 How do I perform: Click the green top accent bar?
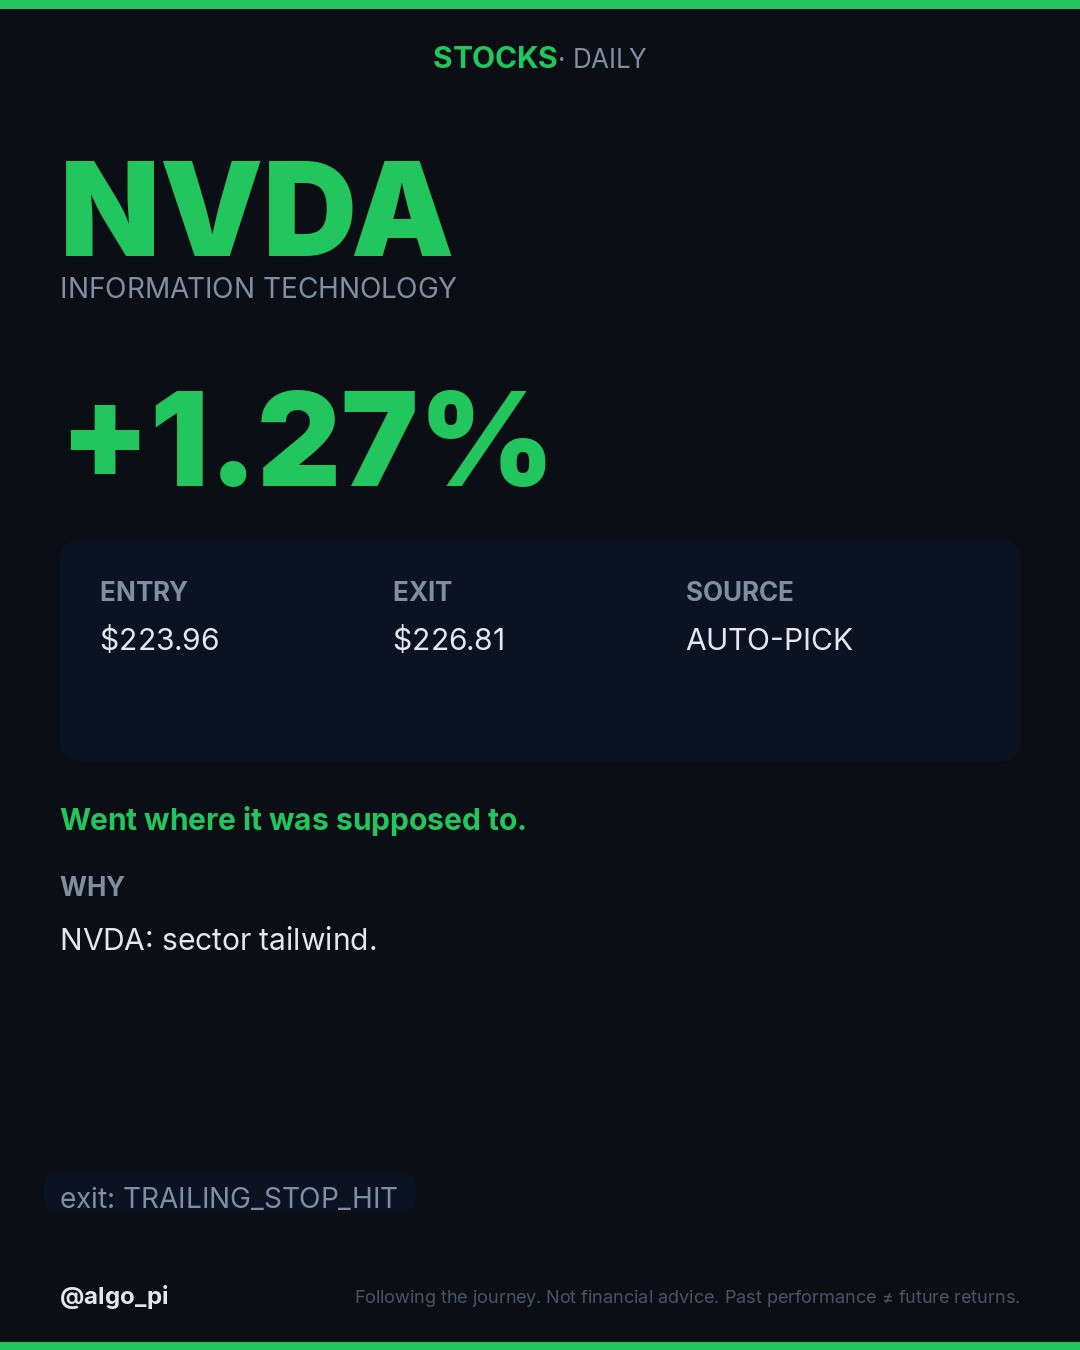point(540,4)
